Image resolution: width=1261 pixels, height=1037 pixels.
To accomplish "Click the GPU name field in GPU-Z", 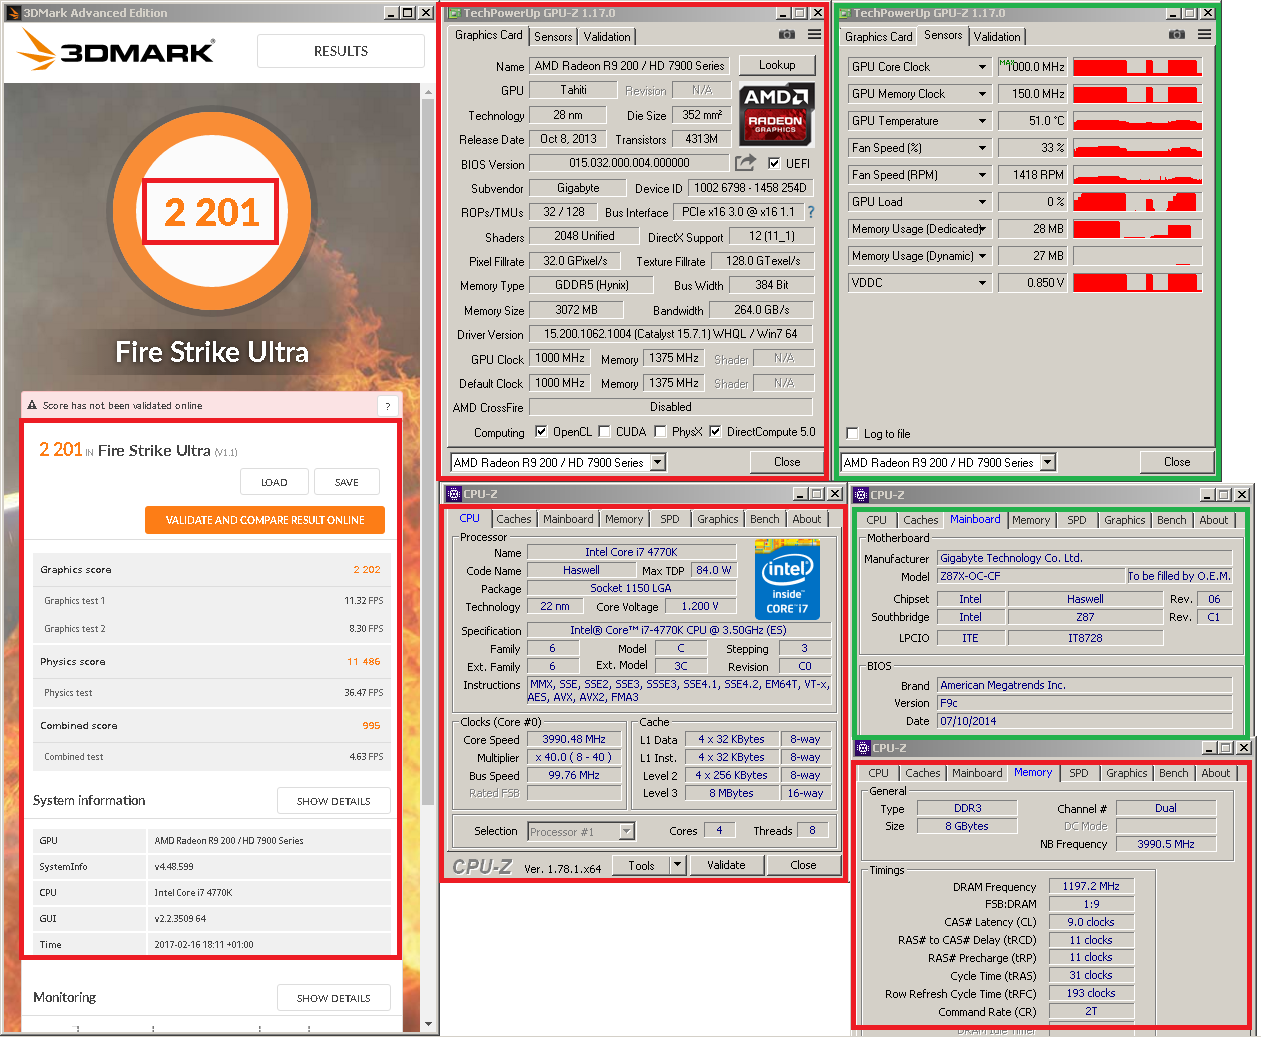I will 630,66.
